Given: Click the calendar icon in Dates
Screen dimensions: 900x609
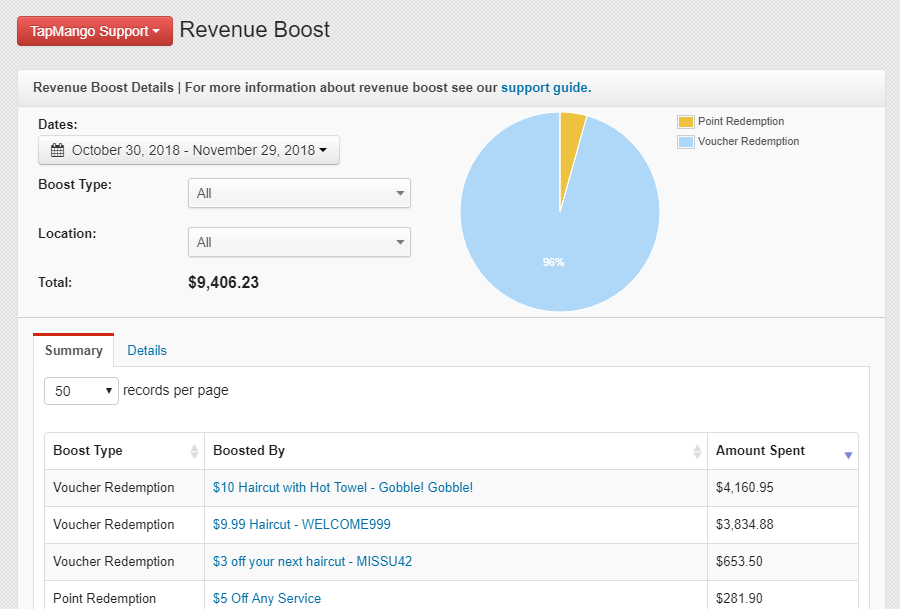Looking at the screenshot, I should [x=57, y=150].
